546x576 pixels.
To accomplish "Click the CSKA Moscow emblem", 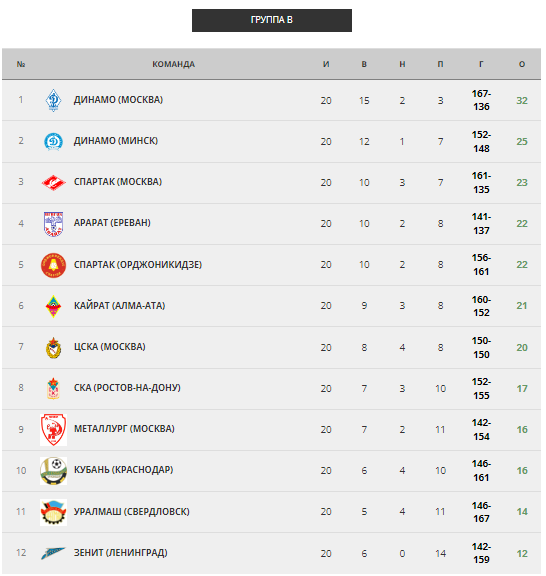I will [x=53, y=348].
